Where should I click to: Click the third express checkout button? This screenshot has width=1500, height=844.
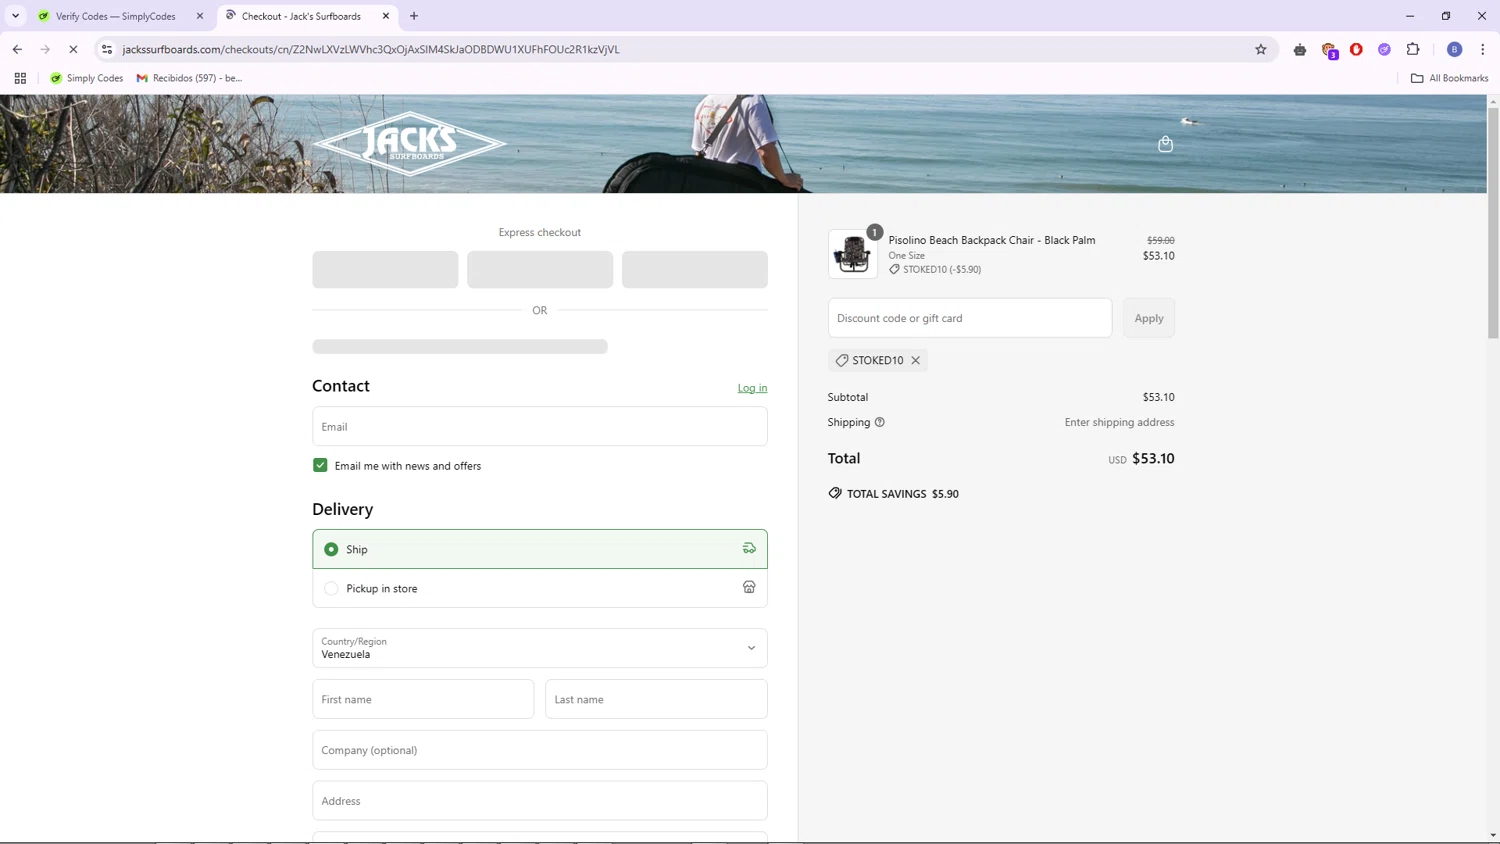tap(695, 270)
